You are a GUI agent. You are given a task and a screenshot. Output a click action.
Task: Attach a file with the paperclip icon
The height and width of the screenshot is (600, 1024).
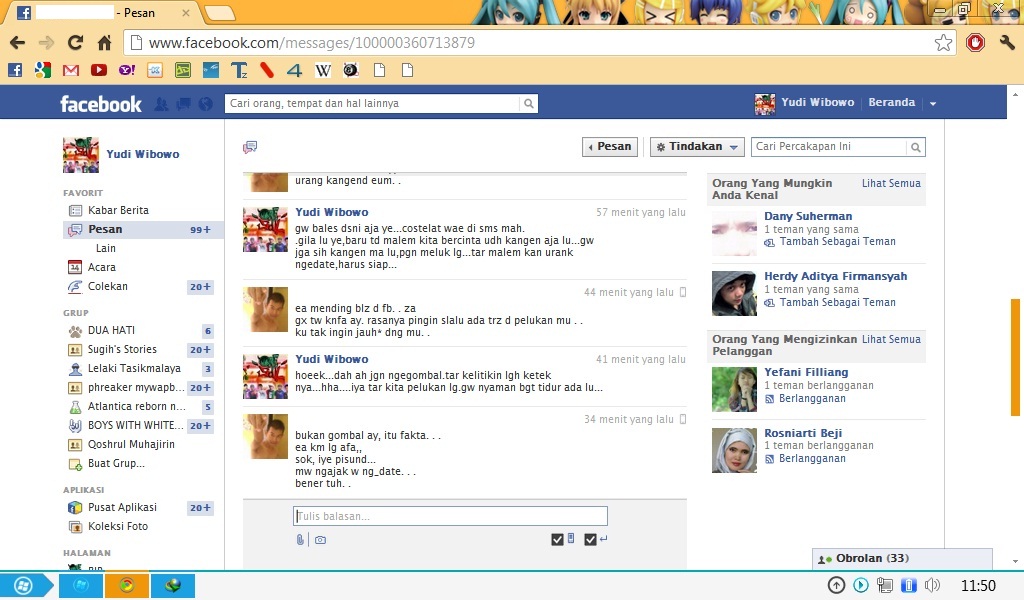click(x=300, y=540)
